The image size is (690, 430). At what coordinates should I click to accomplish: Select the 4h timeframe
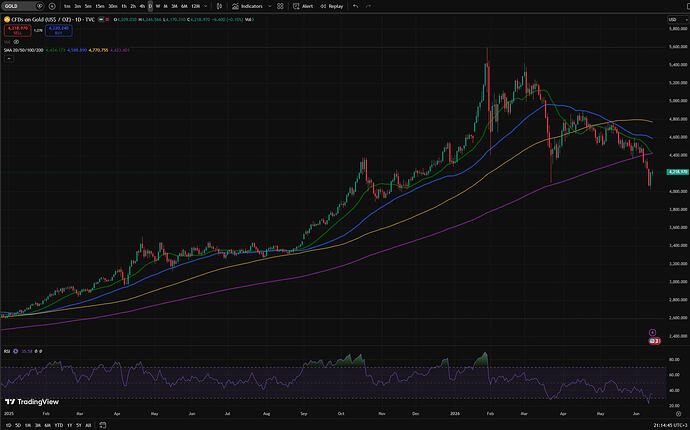click(142, 6)
